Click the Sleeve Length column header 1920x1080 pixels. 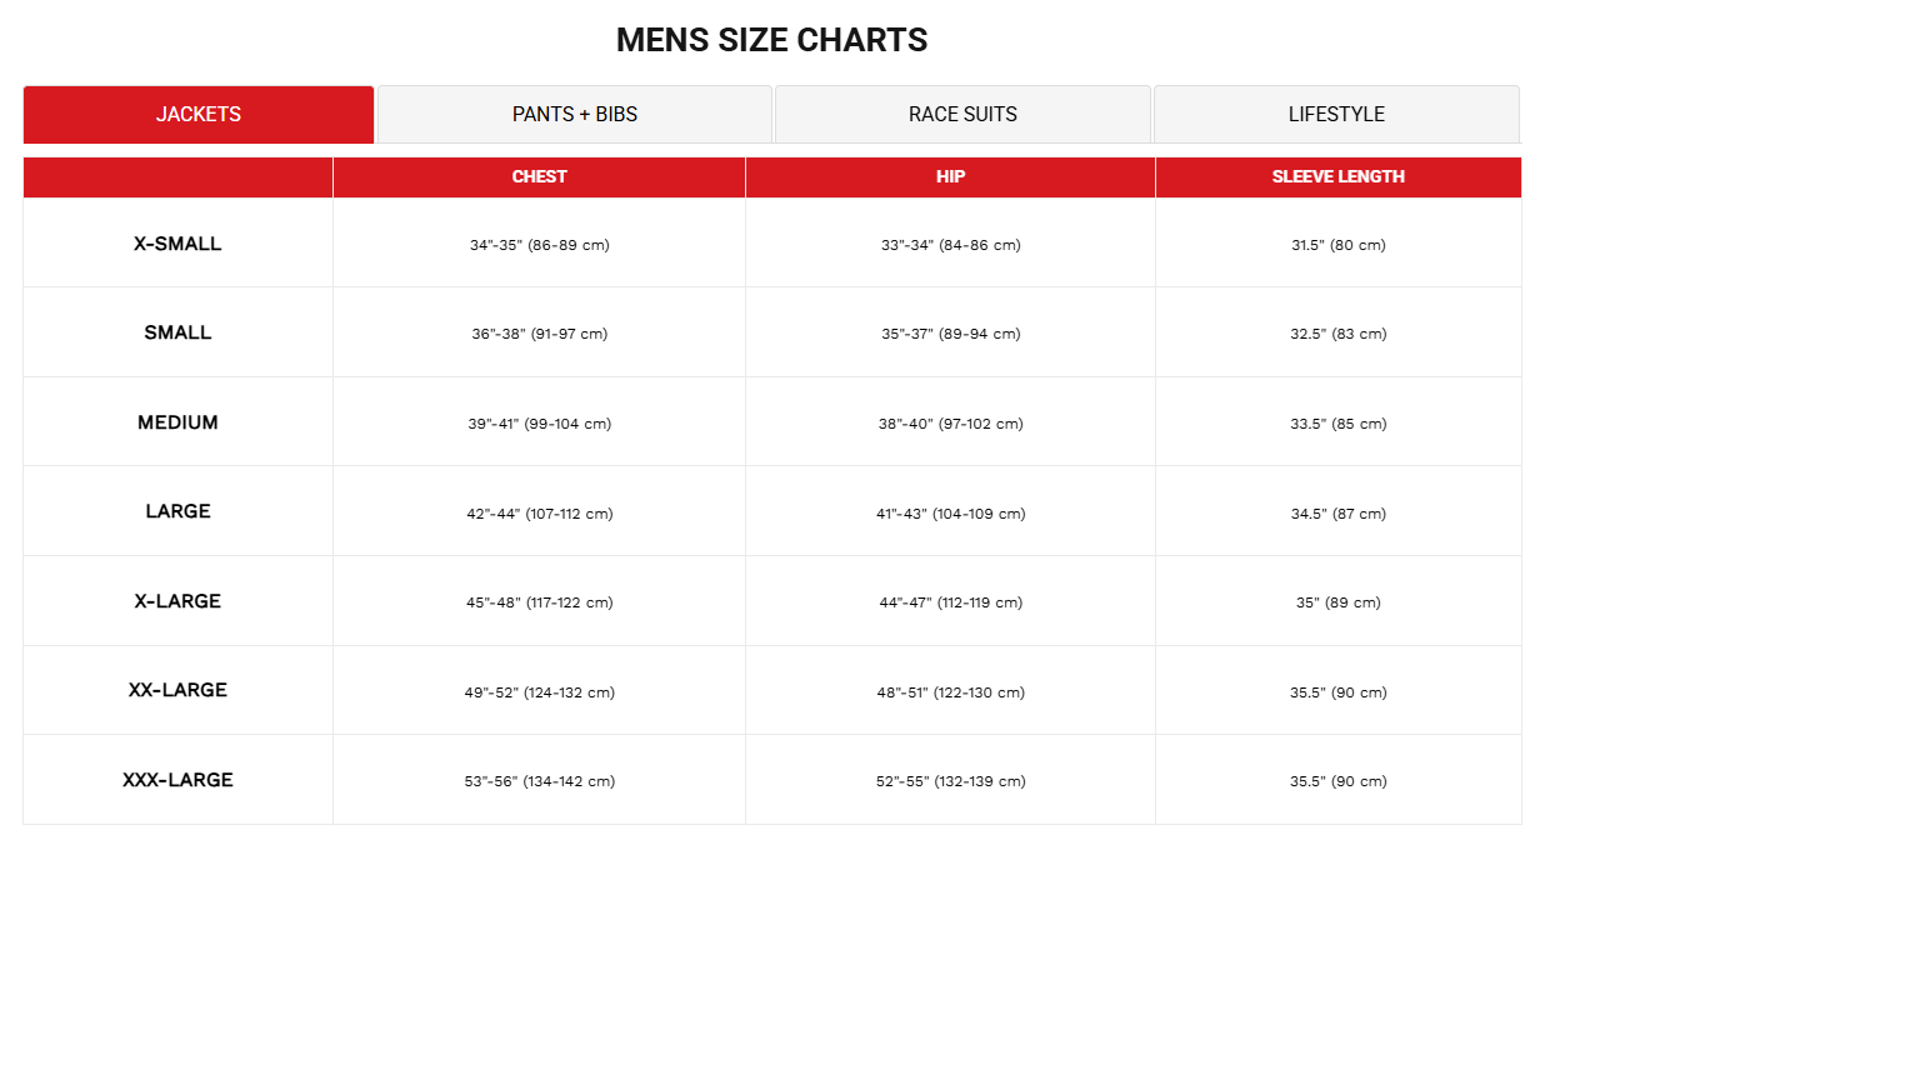point(1338,177)
